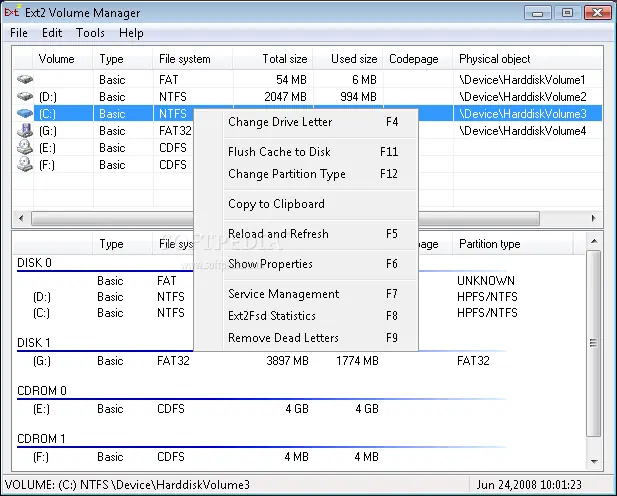Click the drive icon beside (D:) volume

coord(24,96)
